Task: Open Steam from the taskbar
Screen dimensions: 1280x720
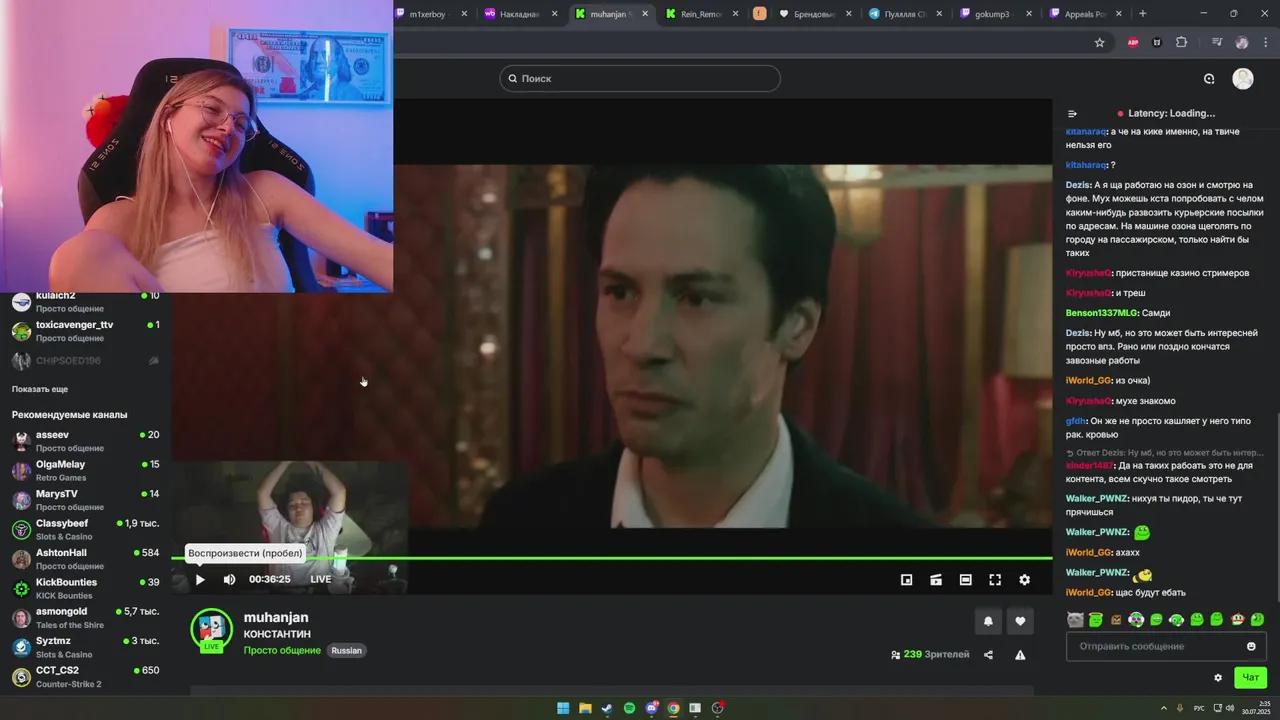Action: point(607,708)
